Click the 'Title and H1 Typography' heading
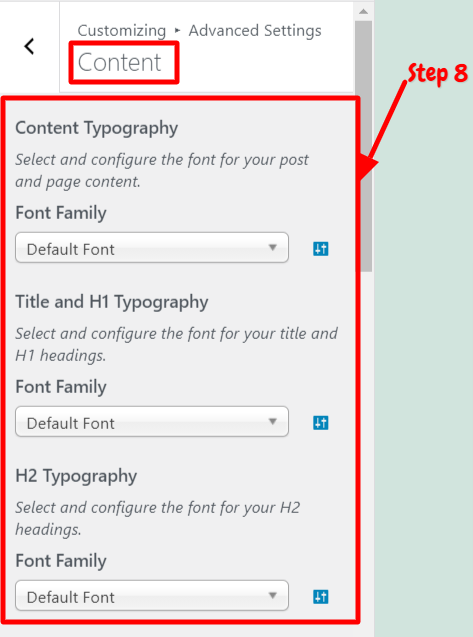The width and height of the screenshot is (473, 637). [x=112, y=302]
